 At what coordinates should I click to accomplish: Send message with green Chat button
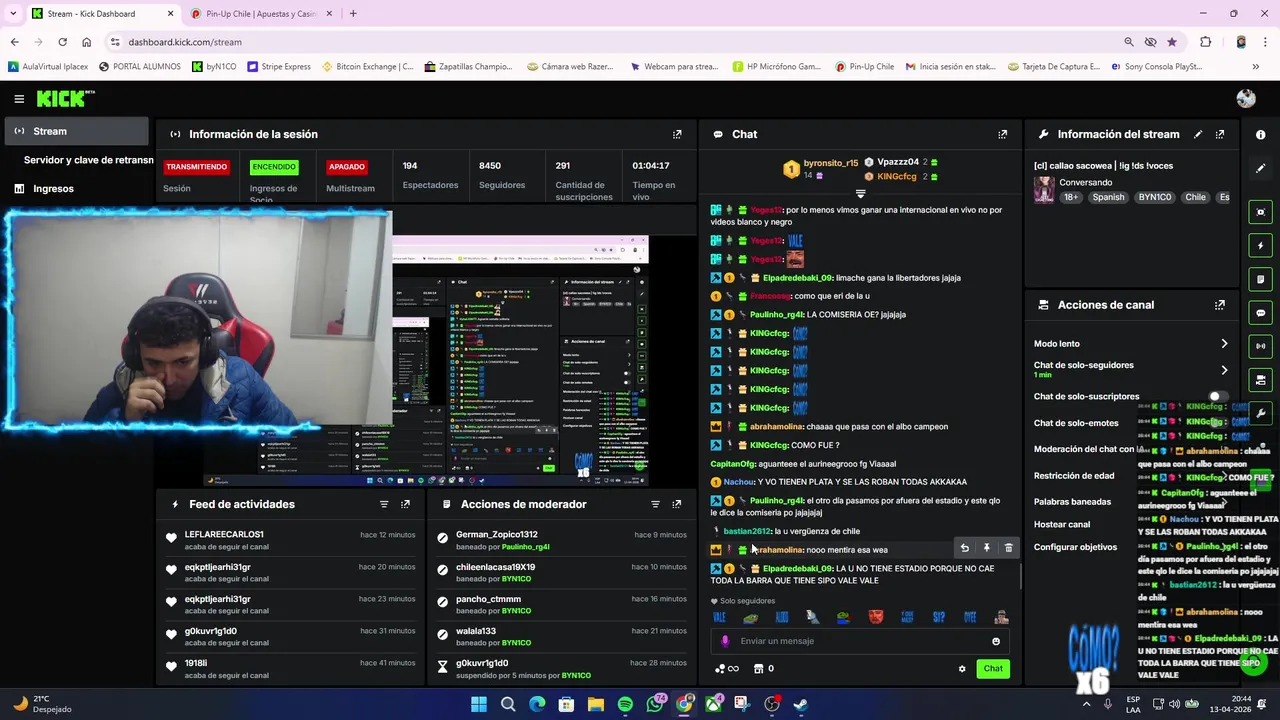(x=993, y=669)
